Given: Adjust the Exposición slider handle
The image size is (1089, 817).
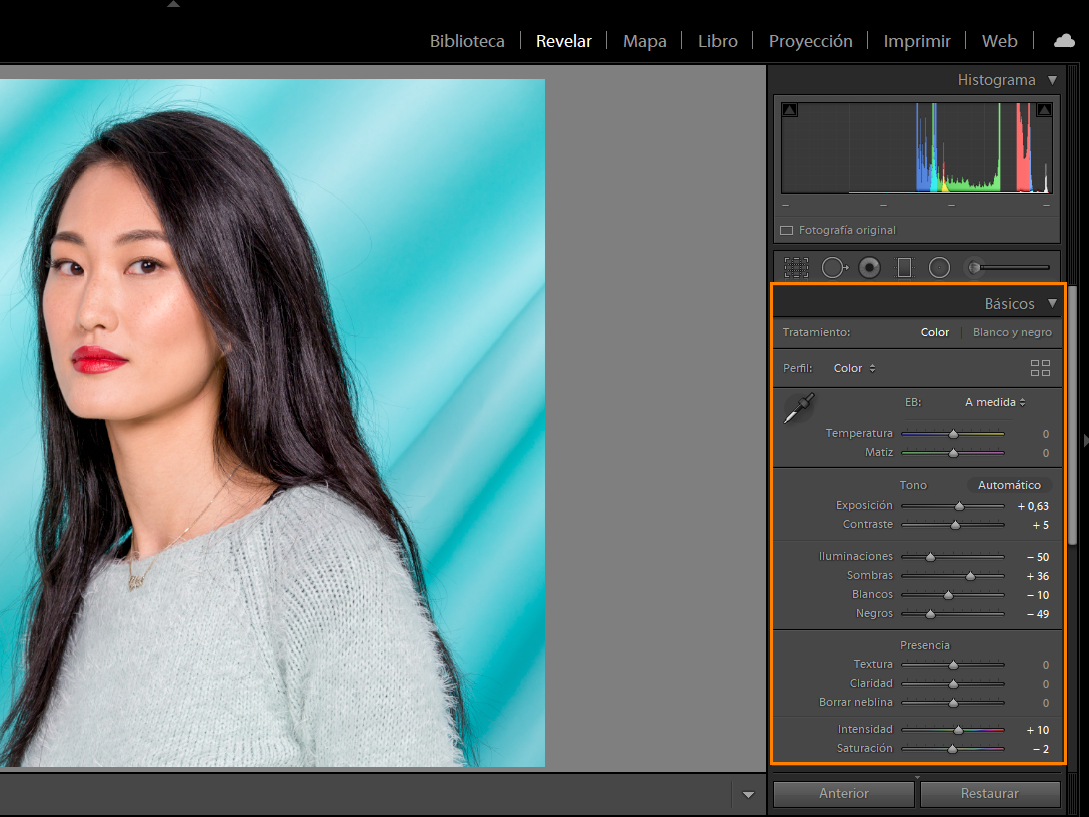Looking at the screenshot, I should coord(958,506).
